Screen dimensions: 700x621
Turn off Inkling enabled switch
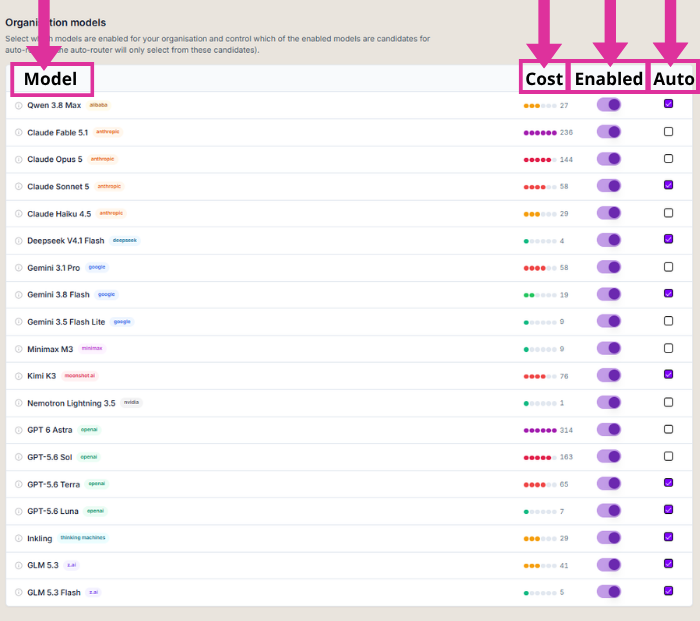608,538
